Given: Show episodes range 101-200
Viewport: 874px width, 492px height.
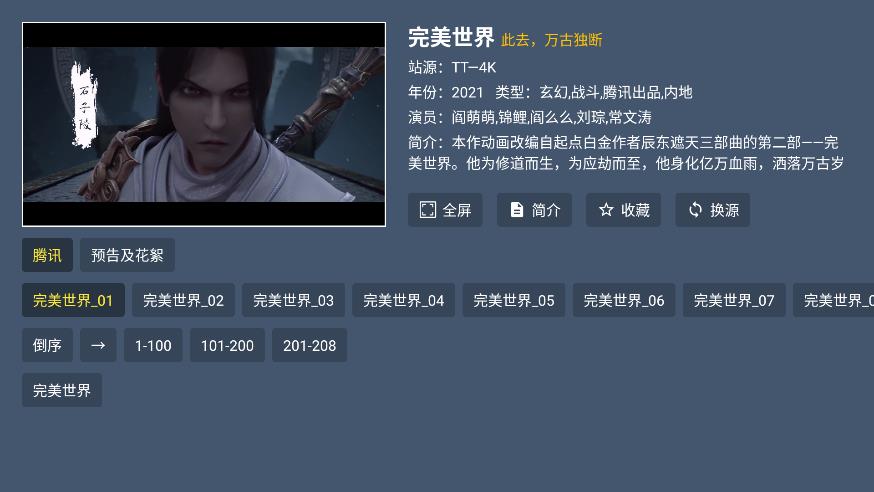Looking at the screenshot, I should (x=227, y=345).
